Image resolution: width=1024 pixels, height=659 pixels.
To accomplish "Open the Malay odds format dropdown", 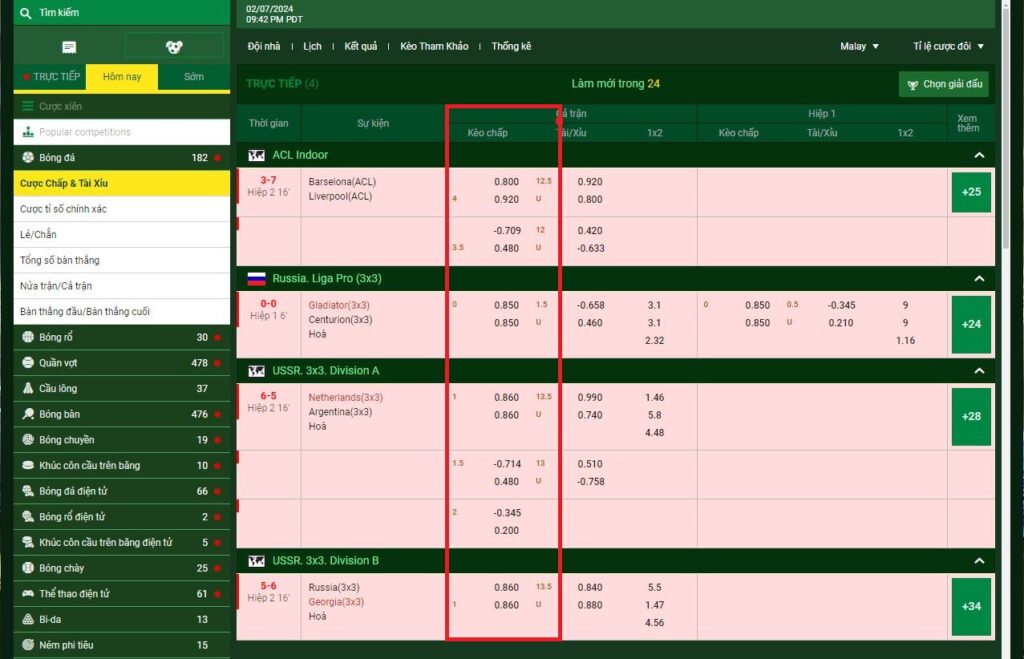I will click(859, 46).
